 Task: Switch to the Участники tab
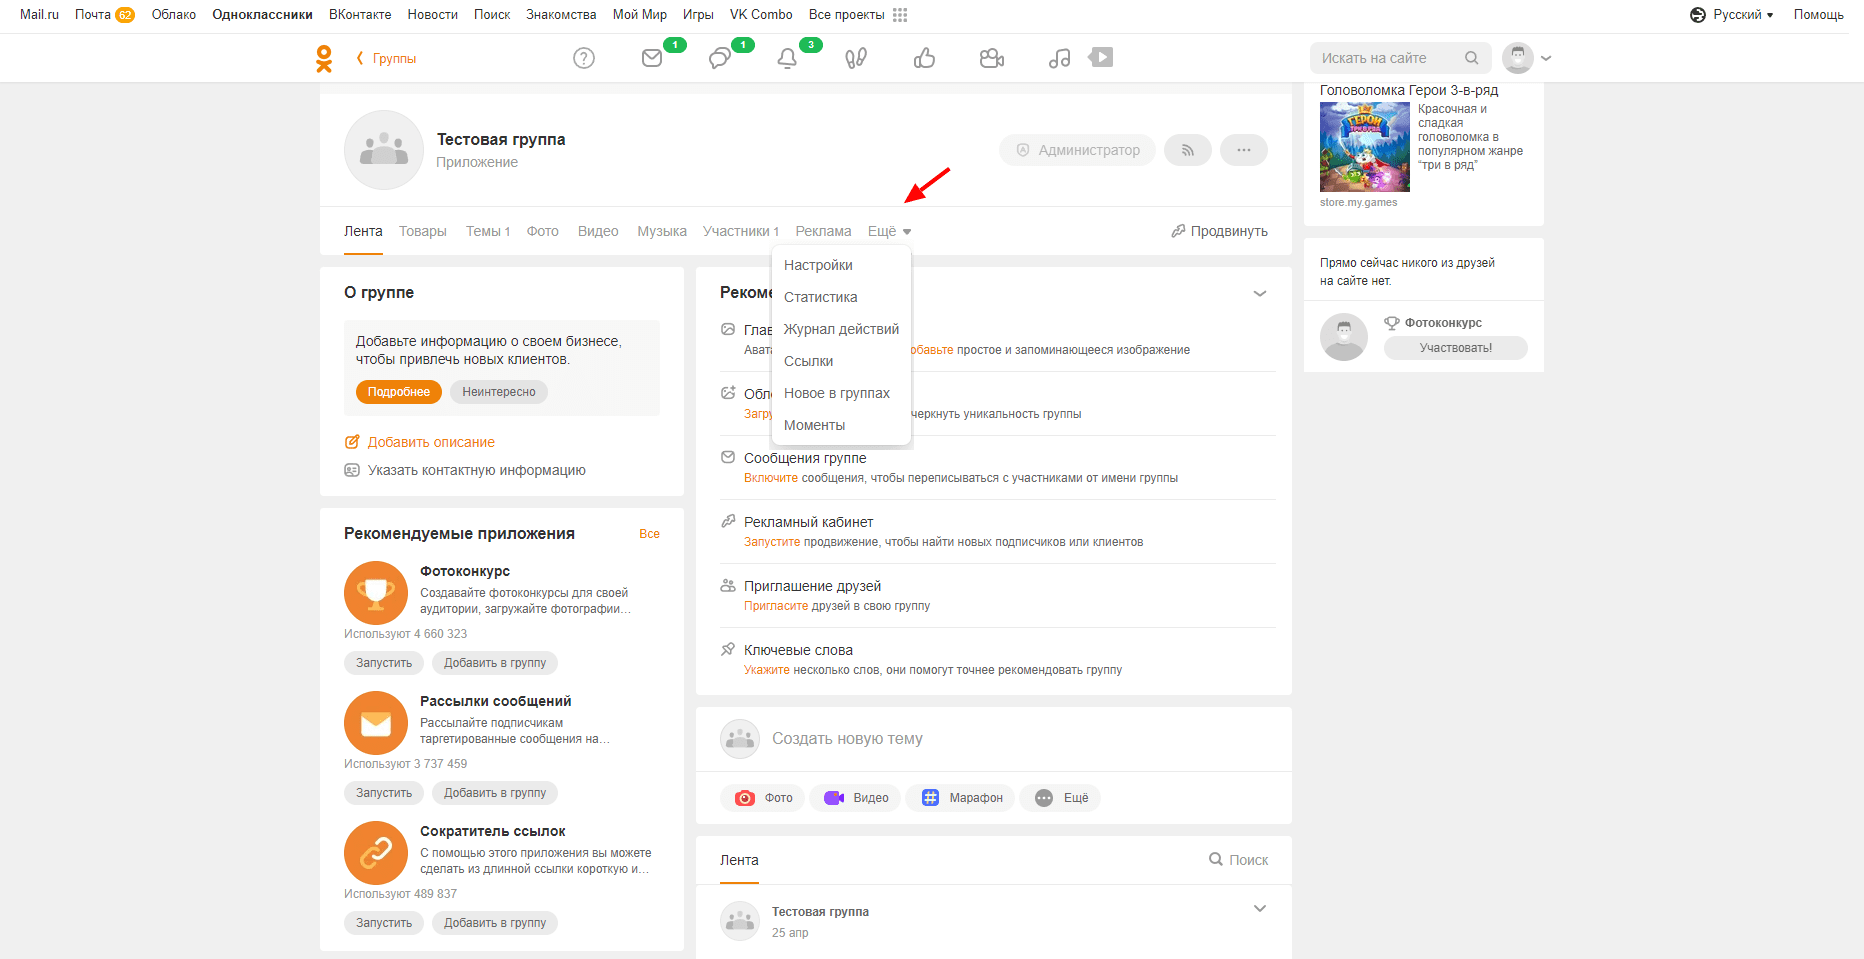pos(740,231)
